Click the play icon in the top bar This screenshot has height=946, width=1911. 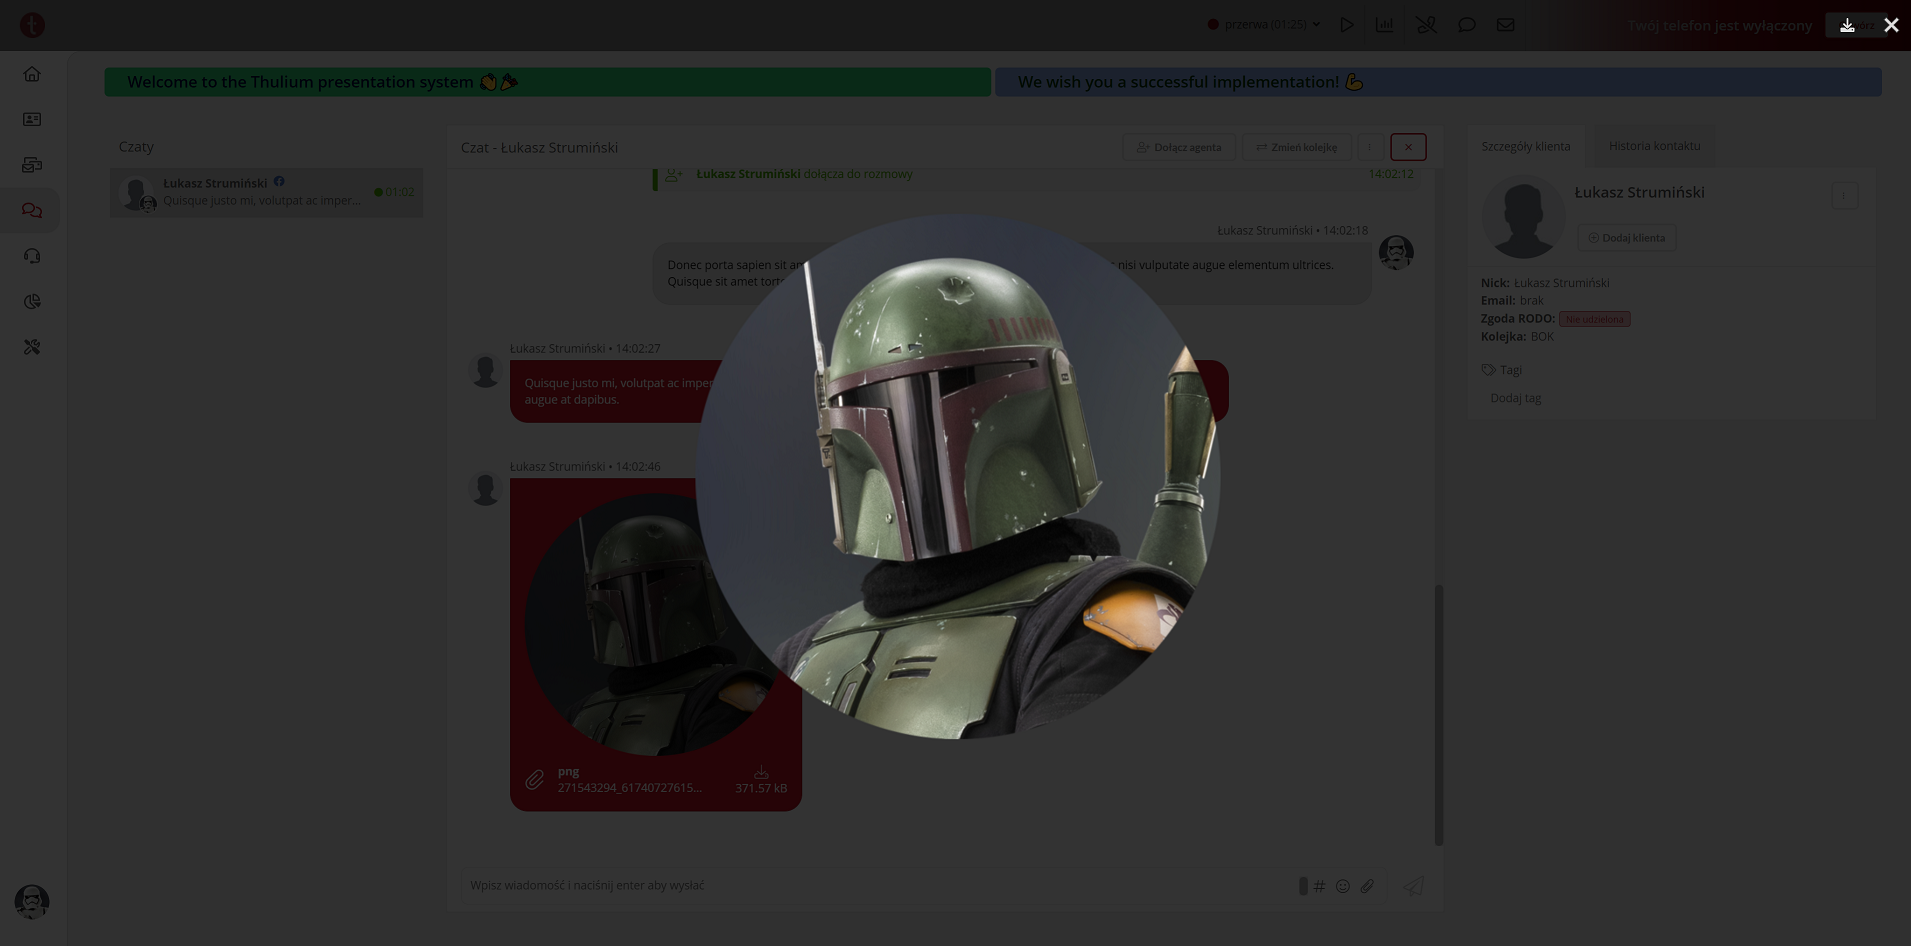pyautogui.click(x=1347, y=25)
